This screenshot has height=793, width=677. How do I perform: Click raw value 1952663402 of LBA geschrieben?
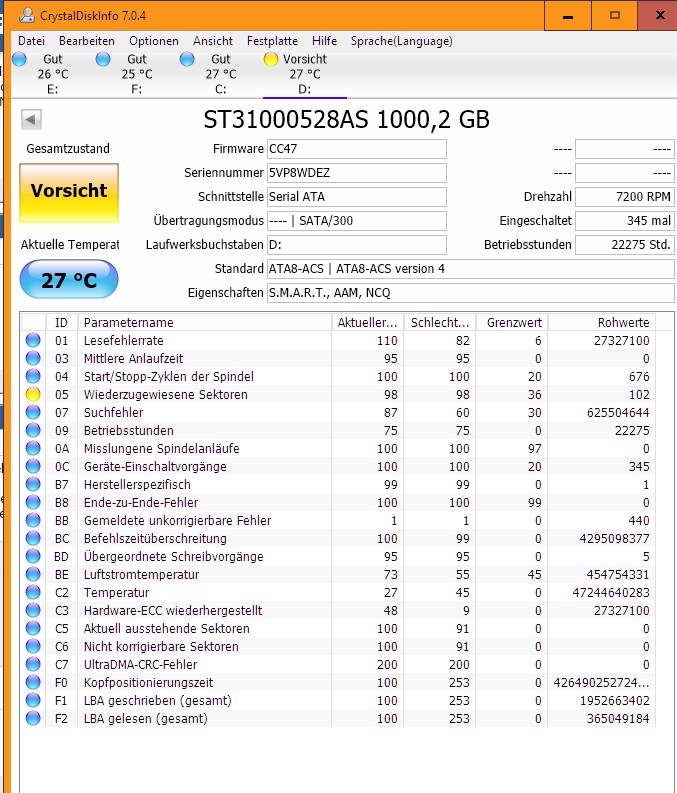tap(614, 701)
